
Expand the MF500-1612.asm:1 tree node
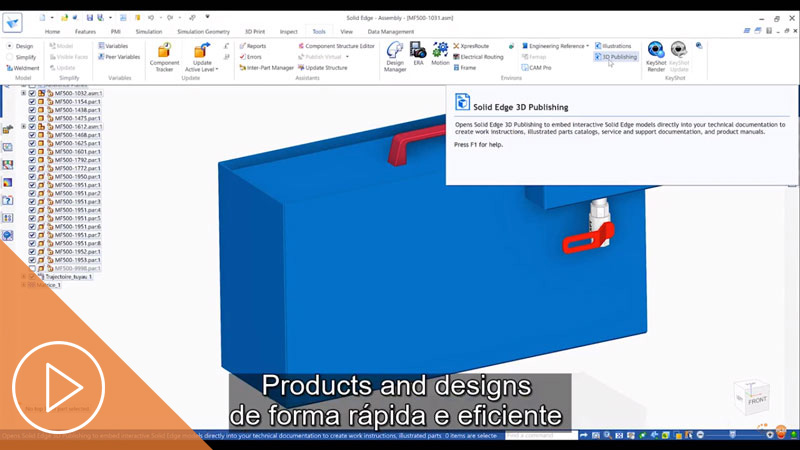click(23, 127)
